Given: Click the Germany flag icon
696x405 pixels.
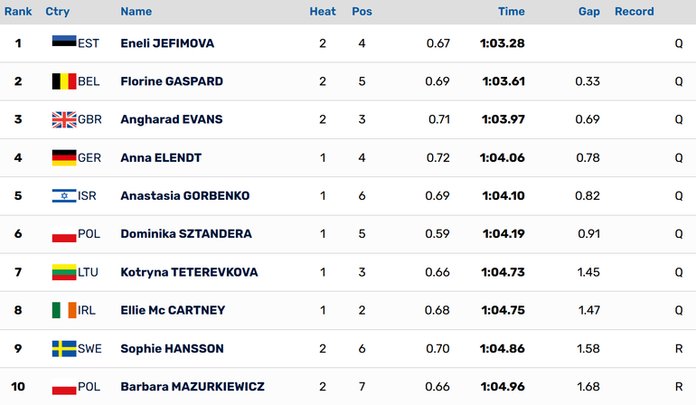Looking at the screenshot, I should pos(63,158).
